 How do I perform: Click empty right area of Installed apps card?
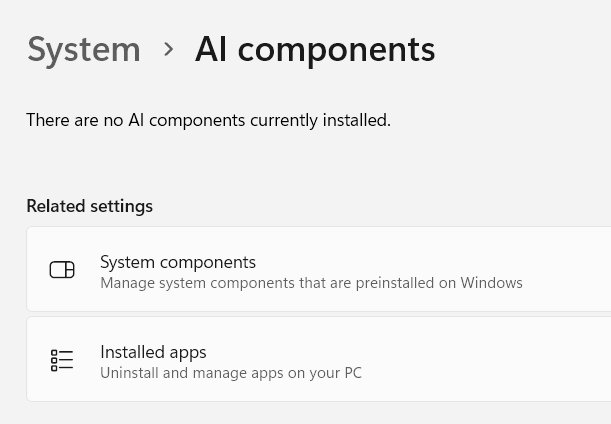point(570,360)
